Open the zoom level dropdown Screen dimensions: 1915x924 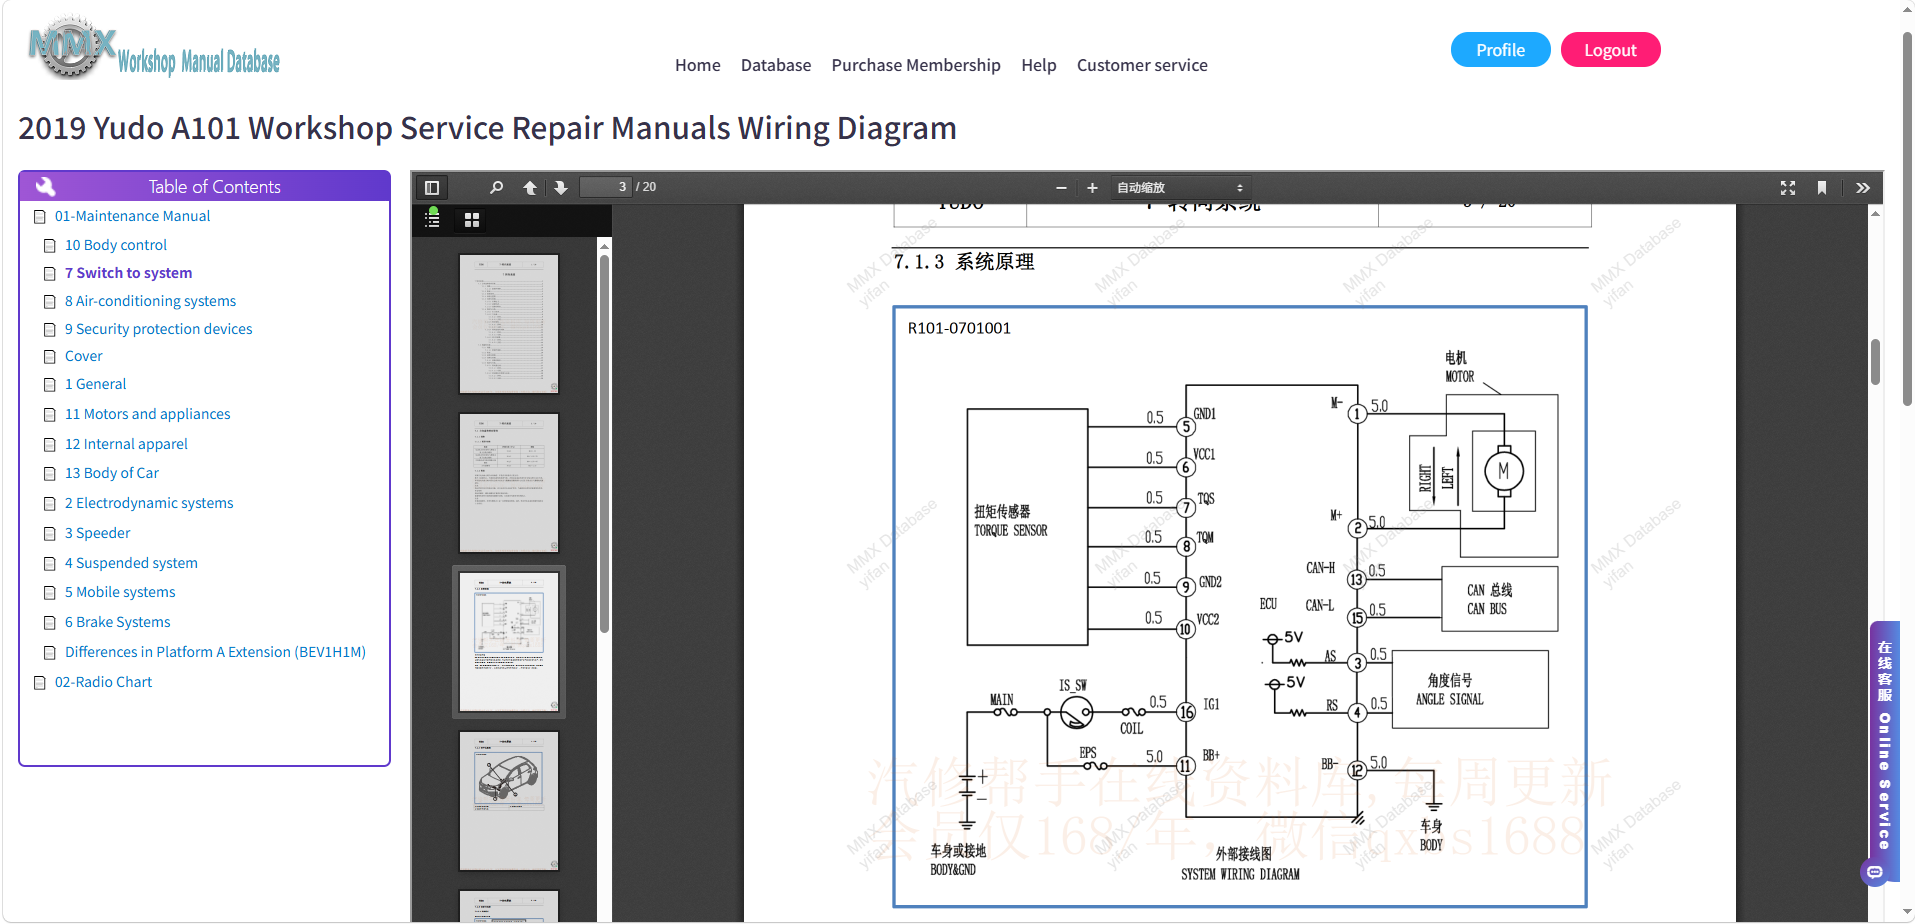1181,188
